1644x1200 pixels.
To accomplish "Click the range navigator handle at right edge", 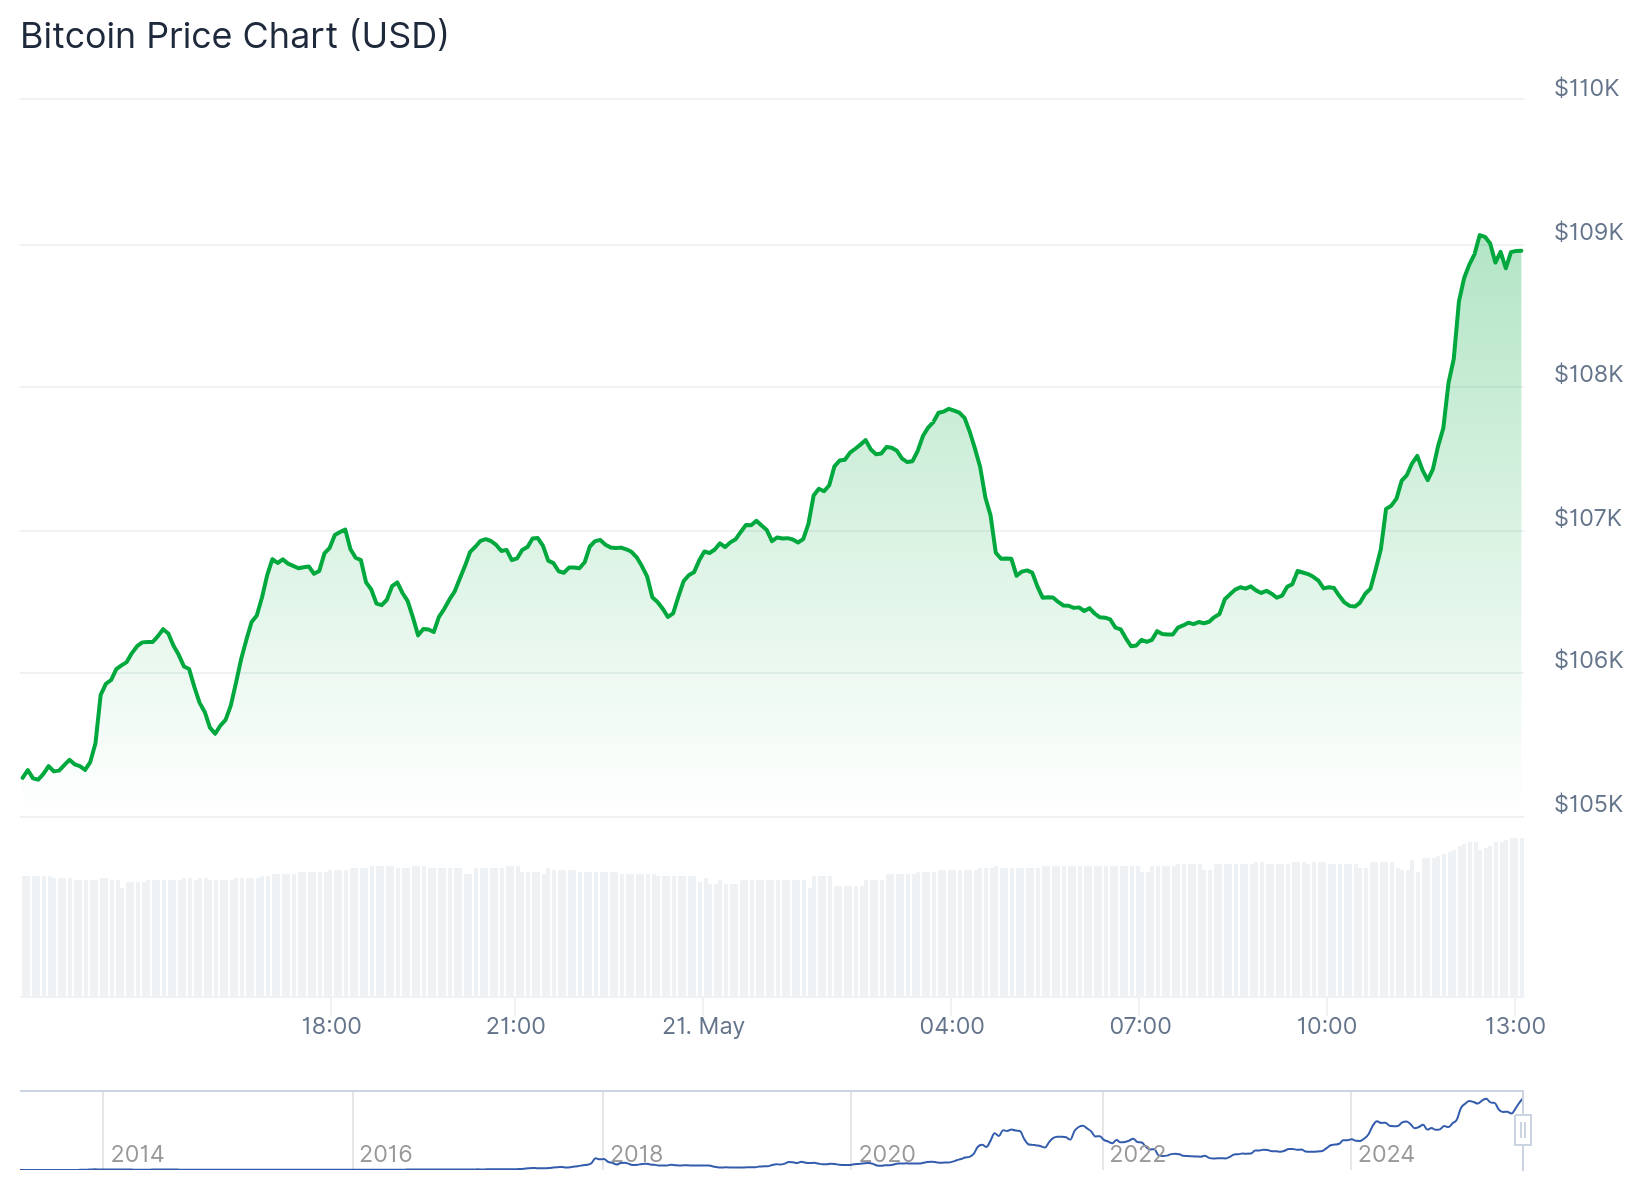I will click(x=1523, y=1131).
